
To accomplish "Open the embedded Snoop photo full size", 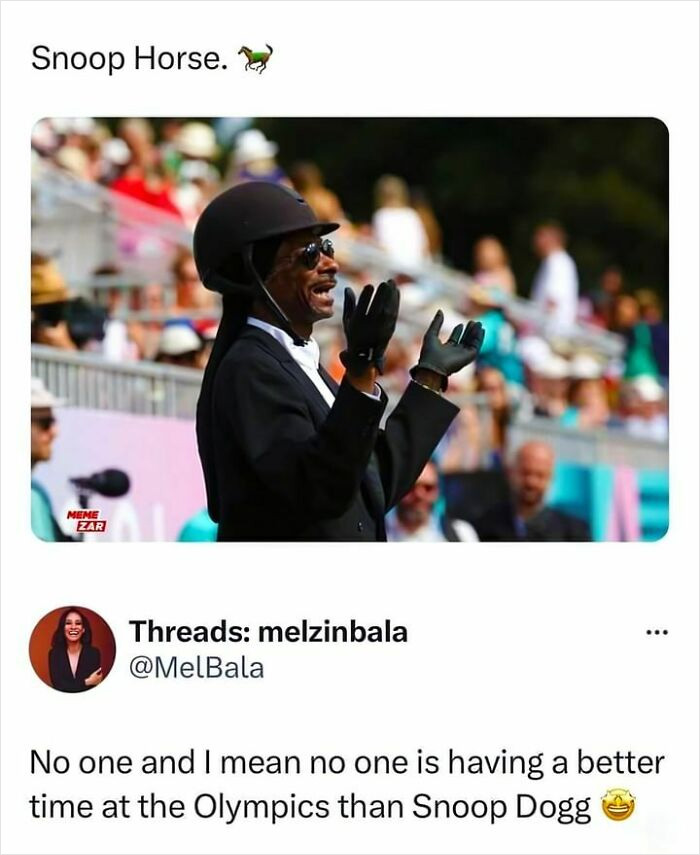I will (349, 329).
